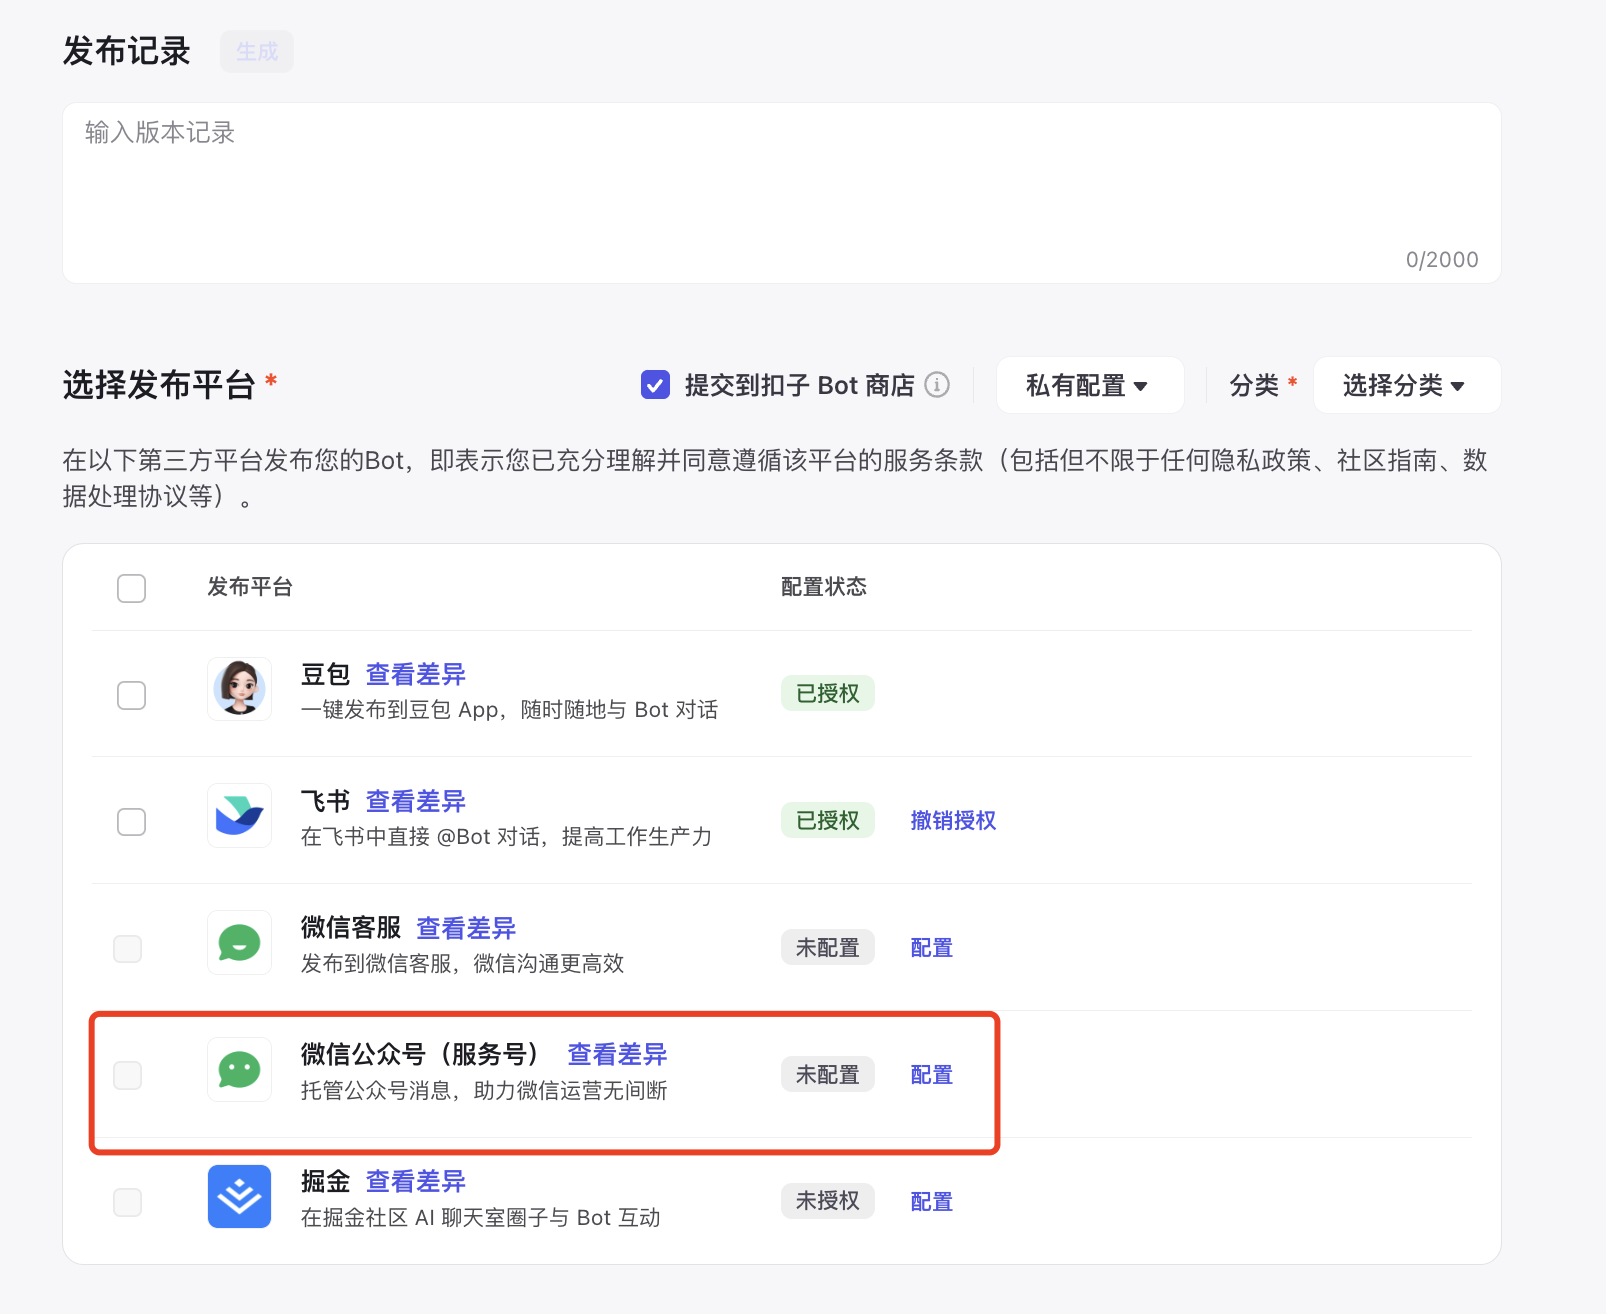Open the 私有配置 dropdown

[x=1089, y=385]
